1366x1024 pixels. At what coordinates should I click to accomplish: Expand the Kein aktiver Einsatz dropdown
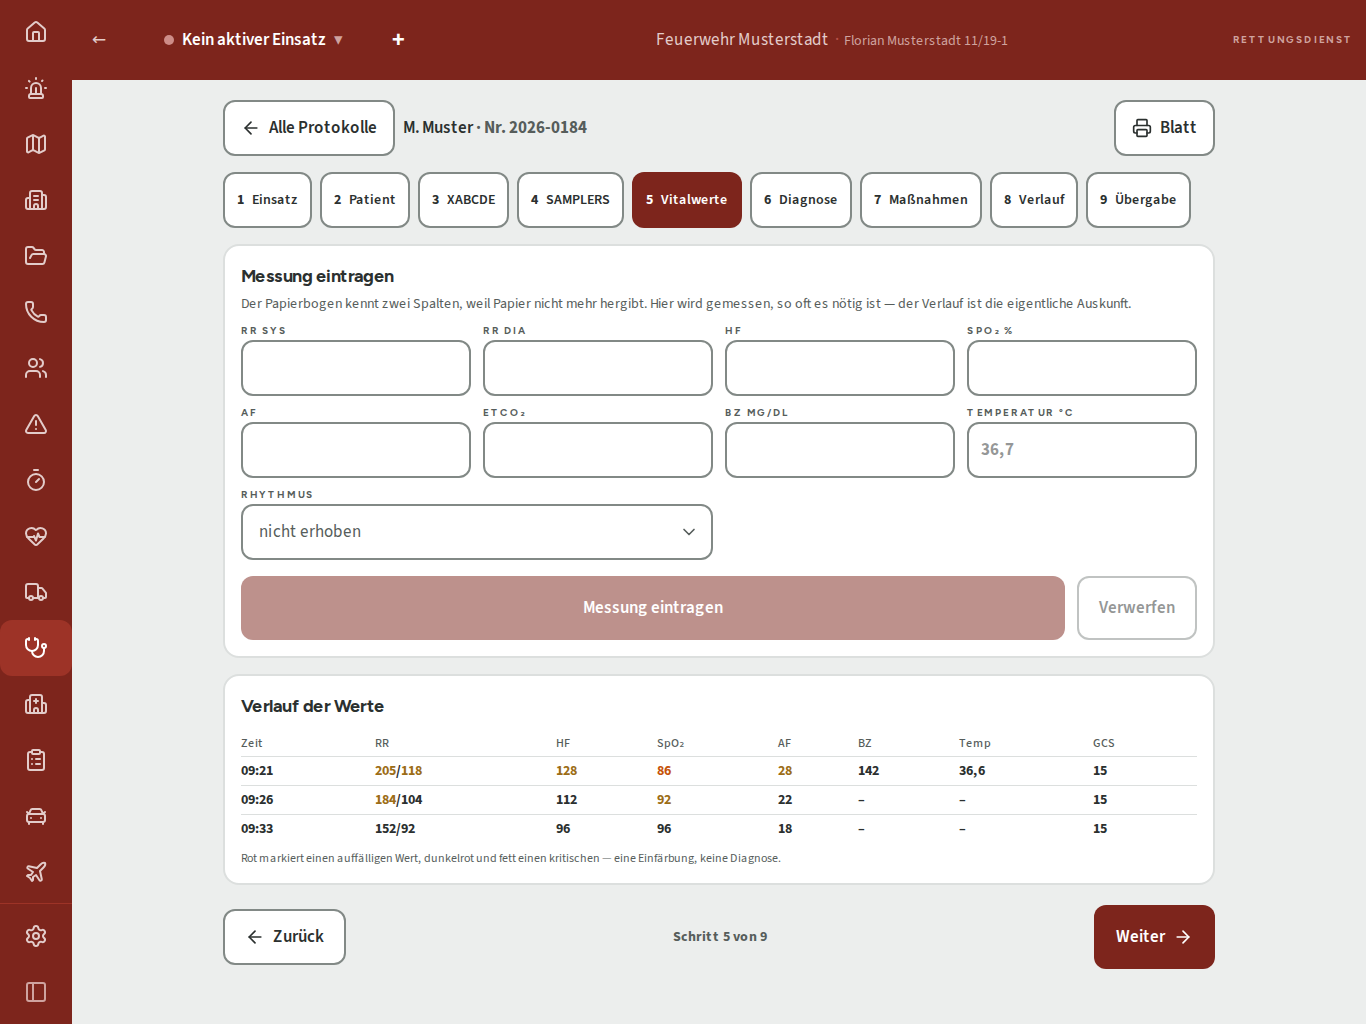pos(254,40)
